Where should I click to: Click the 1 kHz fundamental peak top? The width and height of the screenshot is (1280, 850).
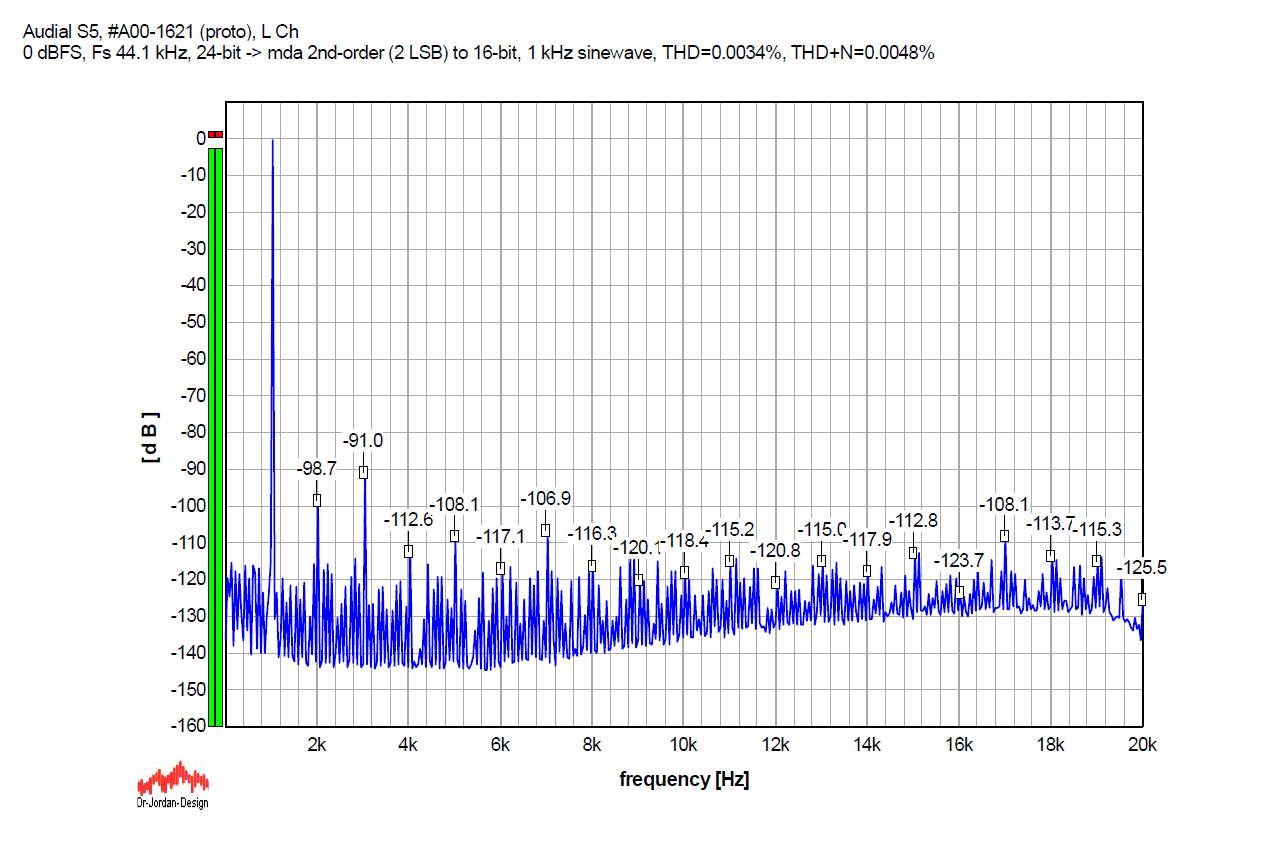[x=272, y=141]
